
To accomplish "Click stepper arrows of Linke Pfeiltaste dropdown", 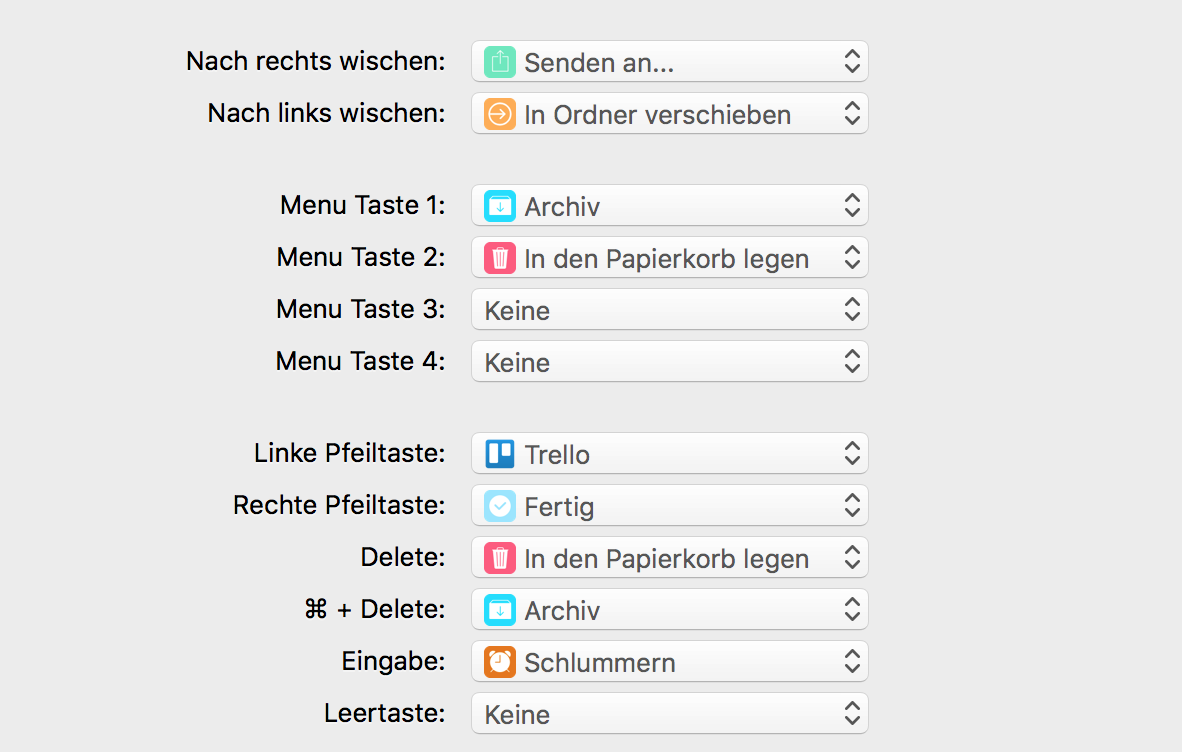I will tap(852, 454).
